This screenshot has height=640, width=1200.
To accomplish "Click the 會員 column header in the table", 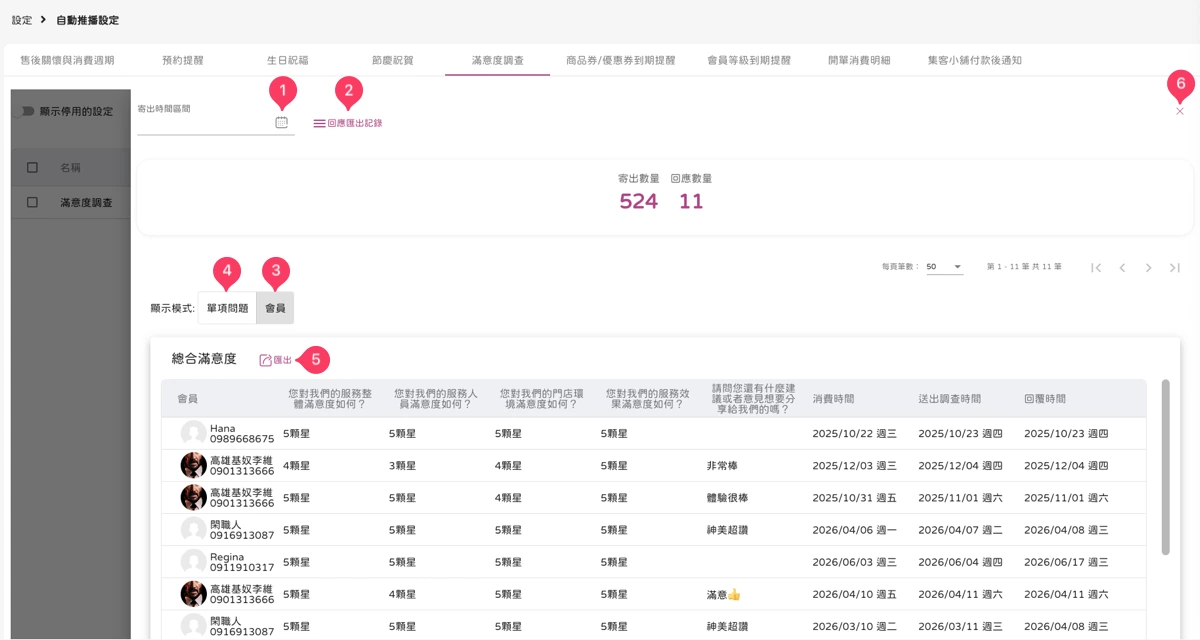I will 188,398.
